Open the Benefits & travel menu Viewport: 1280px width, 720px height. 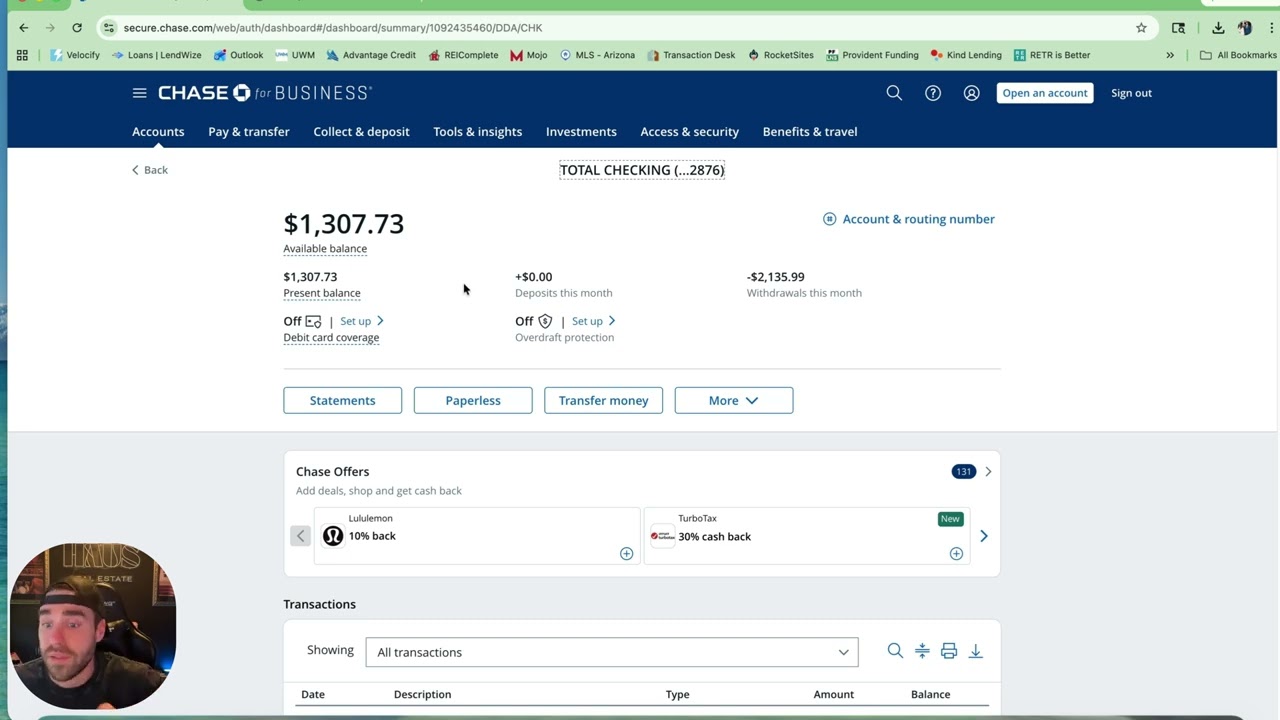point(810,131)
